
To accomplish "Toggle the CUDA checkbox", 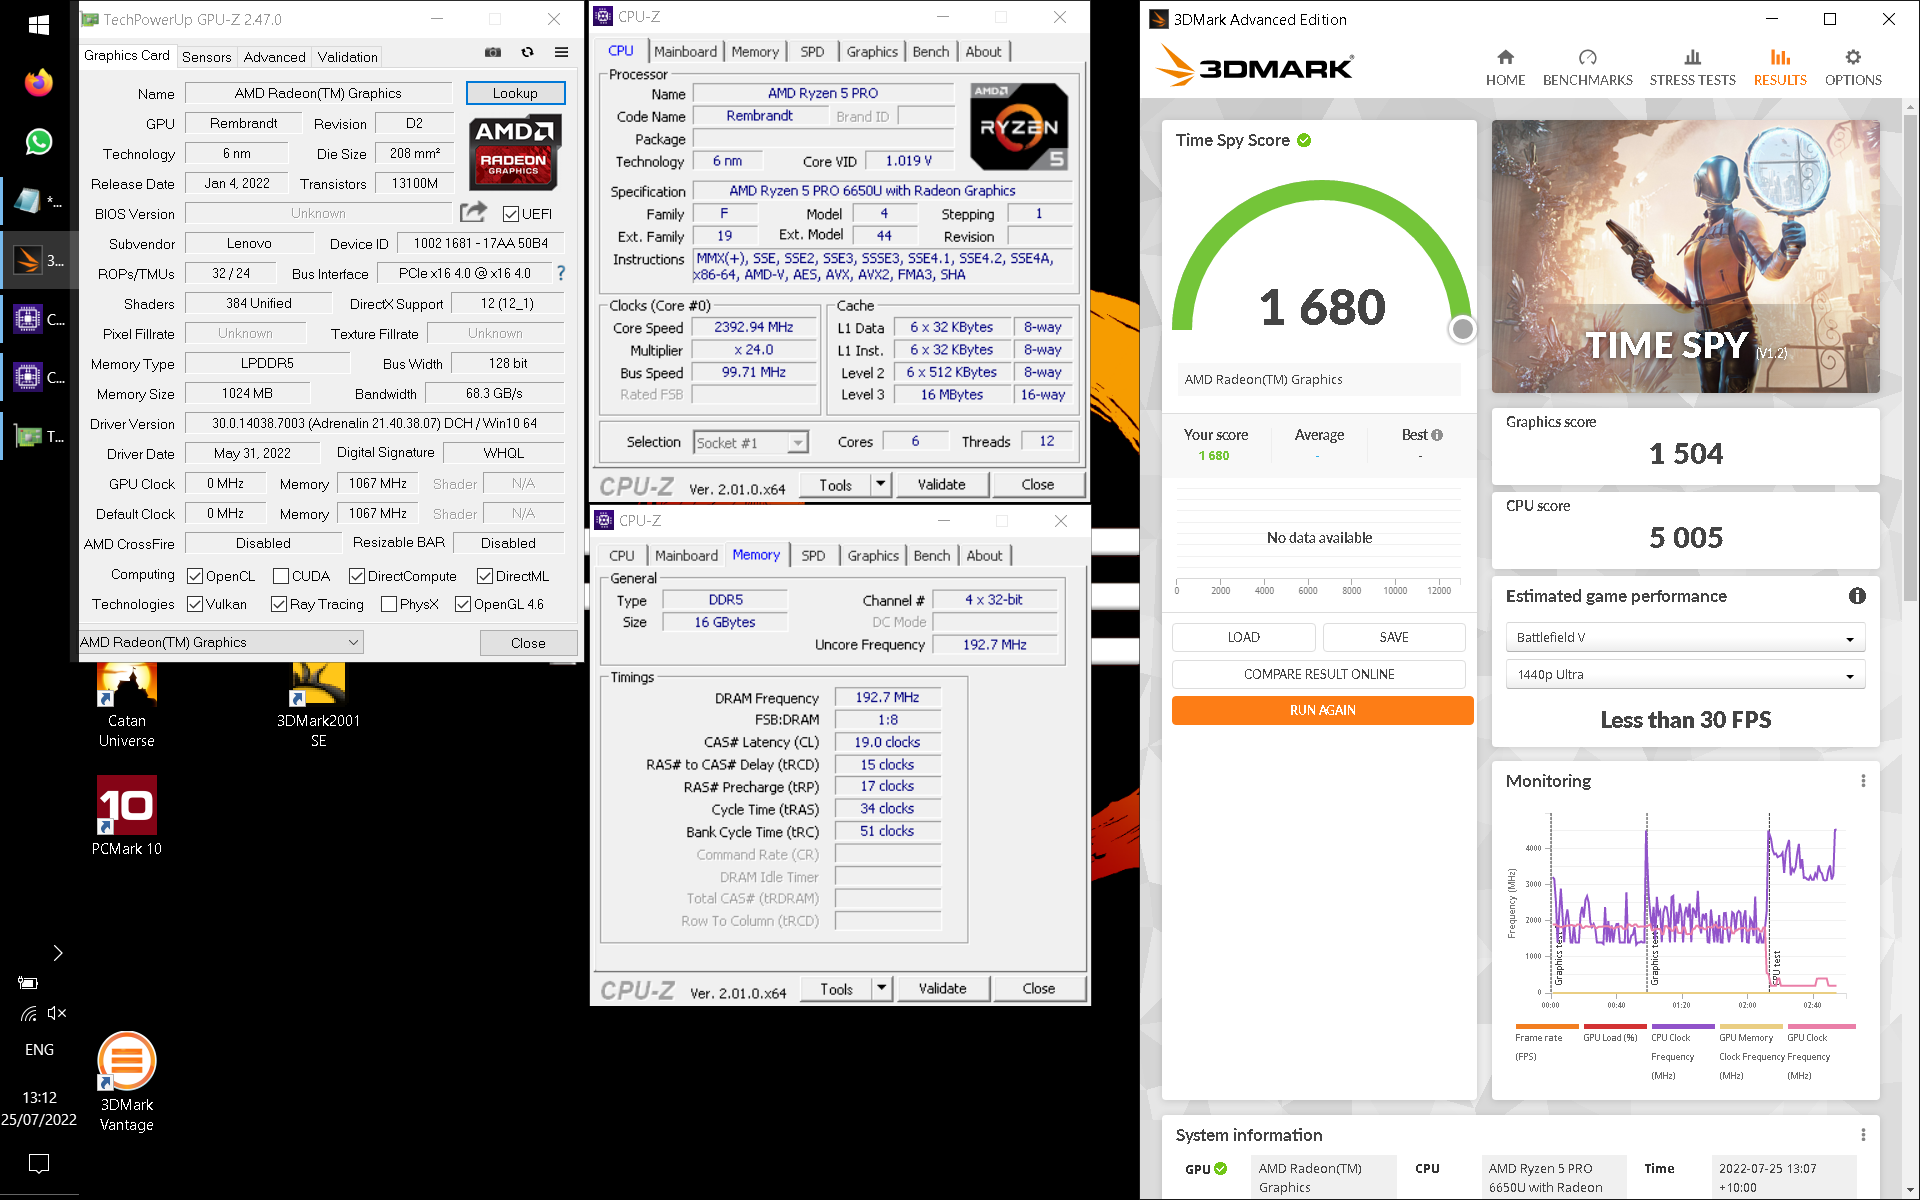I will 281,576.
